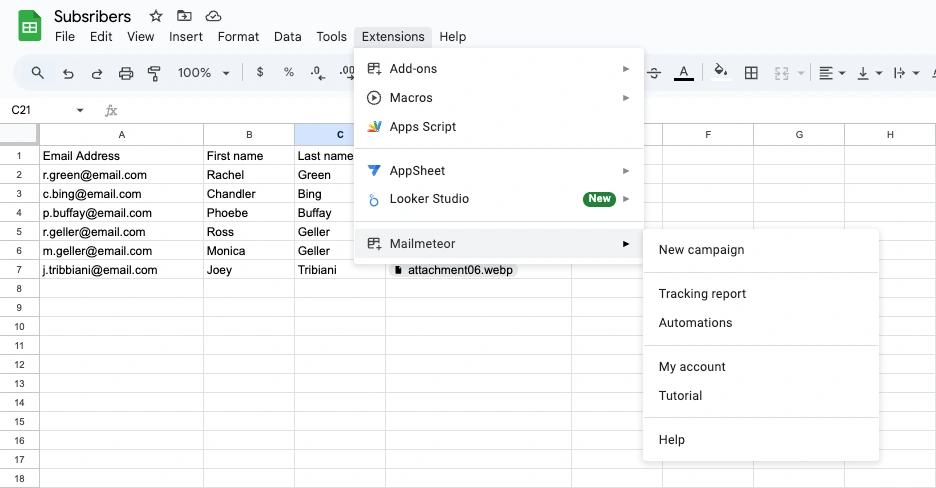Expand merge cells options arrow
936x488 pixels.
click(x=801, y=73)
